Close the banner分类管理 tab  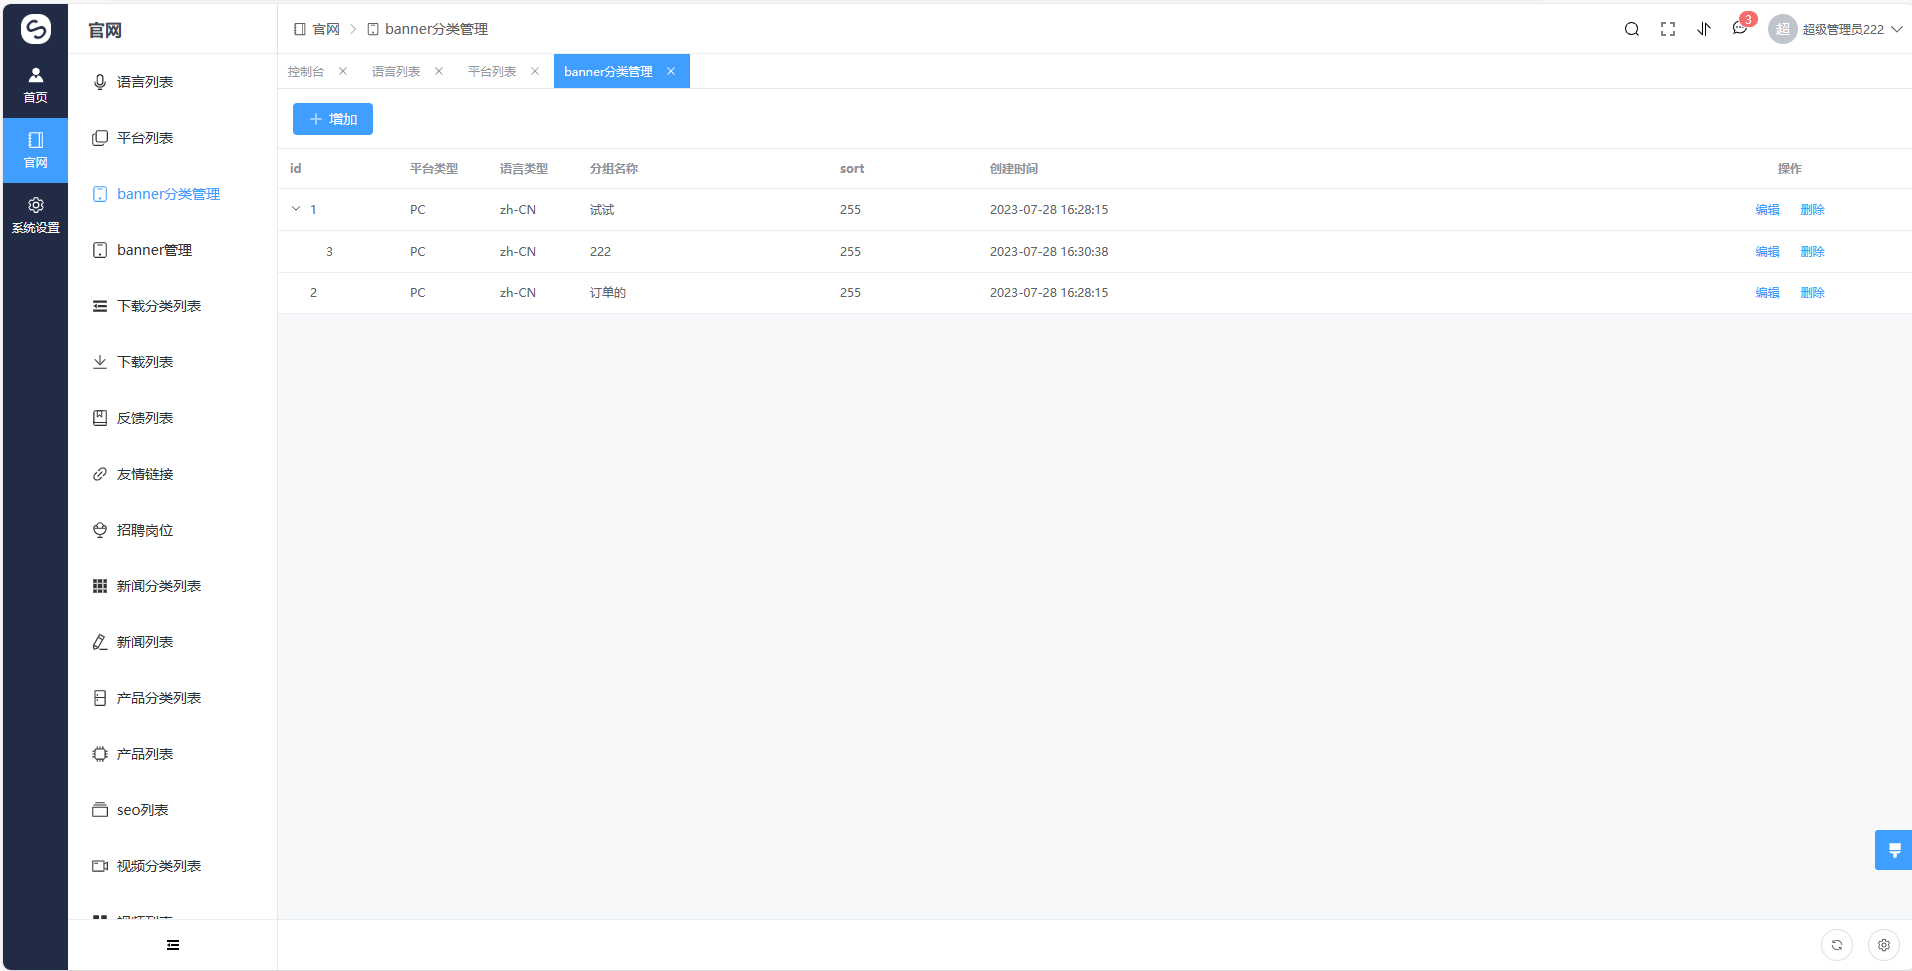(671, 71)
